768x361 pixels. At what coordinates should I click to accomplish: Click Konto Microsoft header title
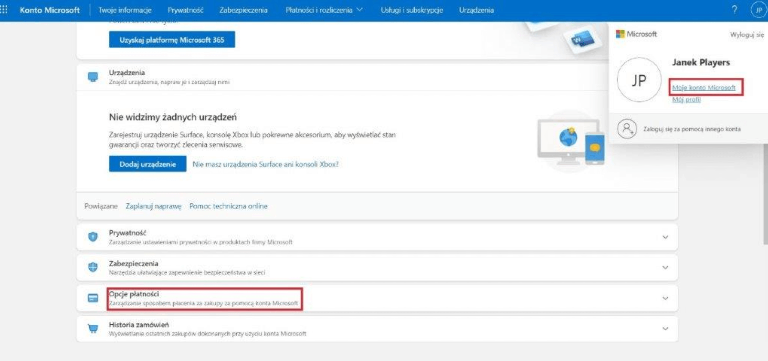coord(49,10)
